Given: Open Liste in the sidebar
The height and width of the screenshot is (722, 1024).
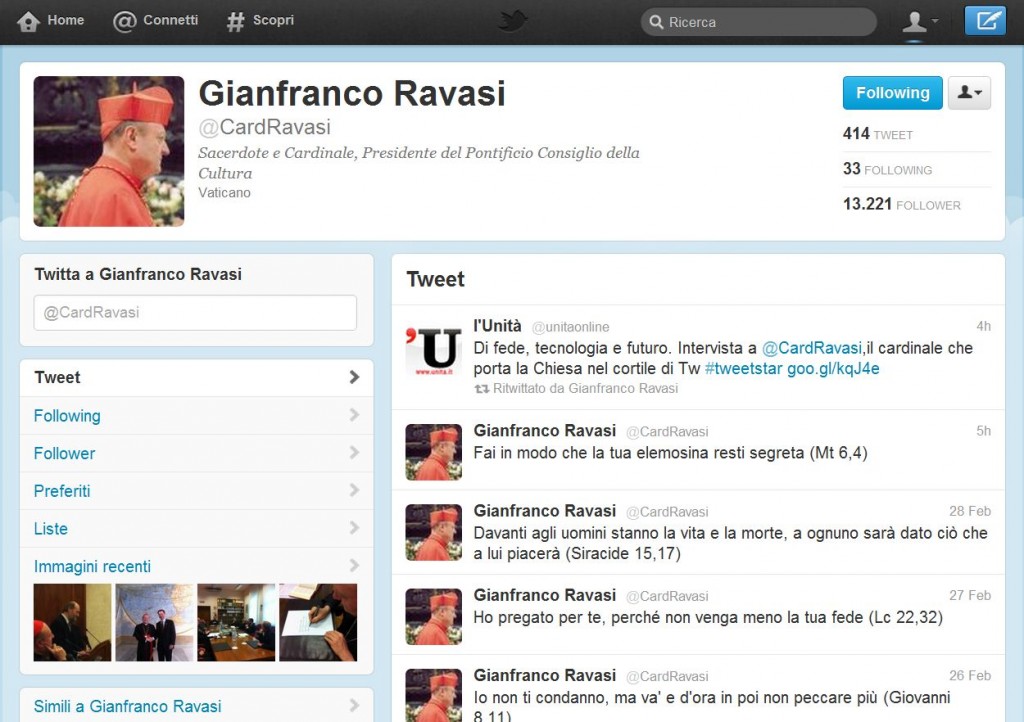Looking at the screenshot, I should pyautogui.click(x=197, y=528).
